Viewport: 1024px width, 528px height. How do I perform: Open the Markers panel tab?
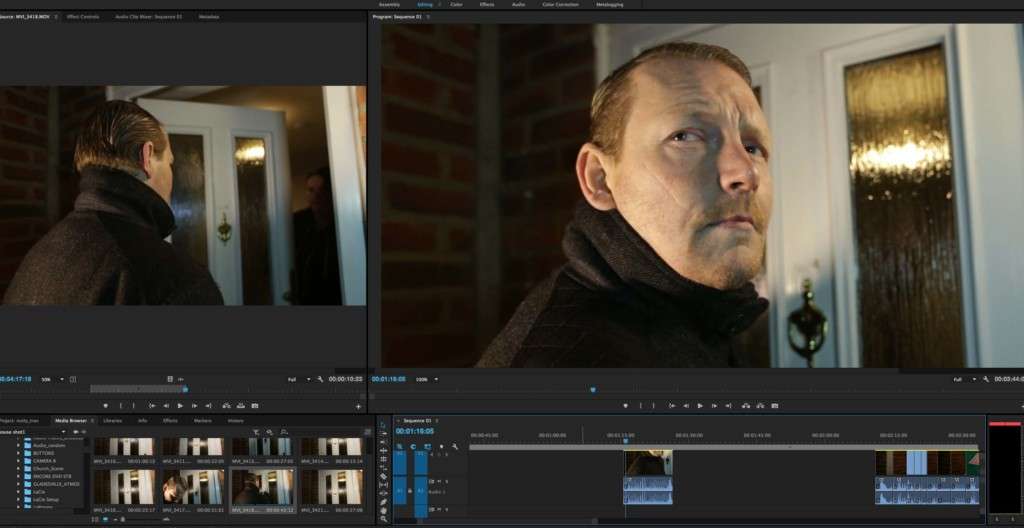[202, 421]
